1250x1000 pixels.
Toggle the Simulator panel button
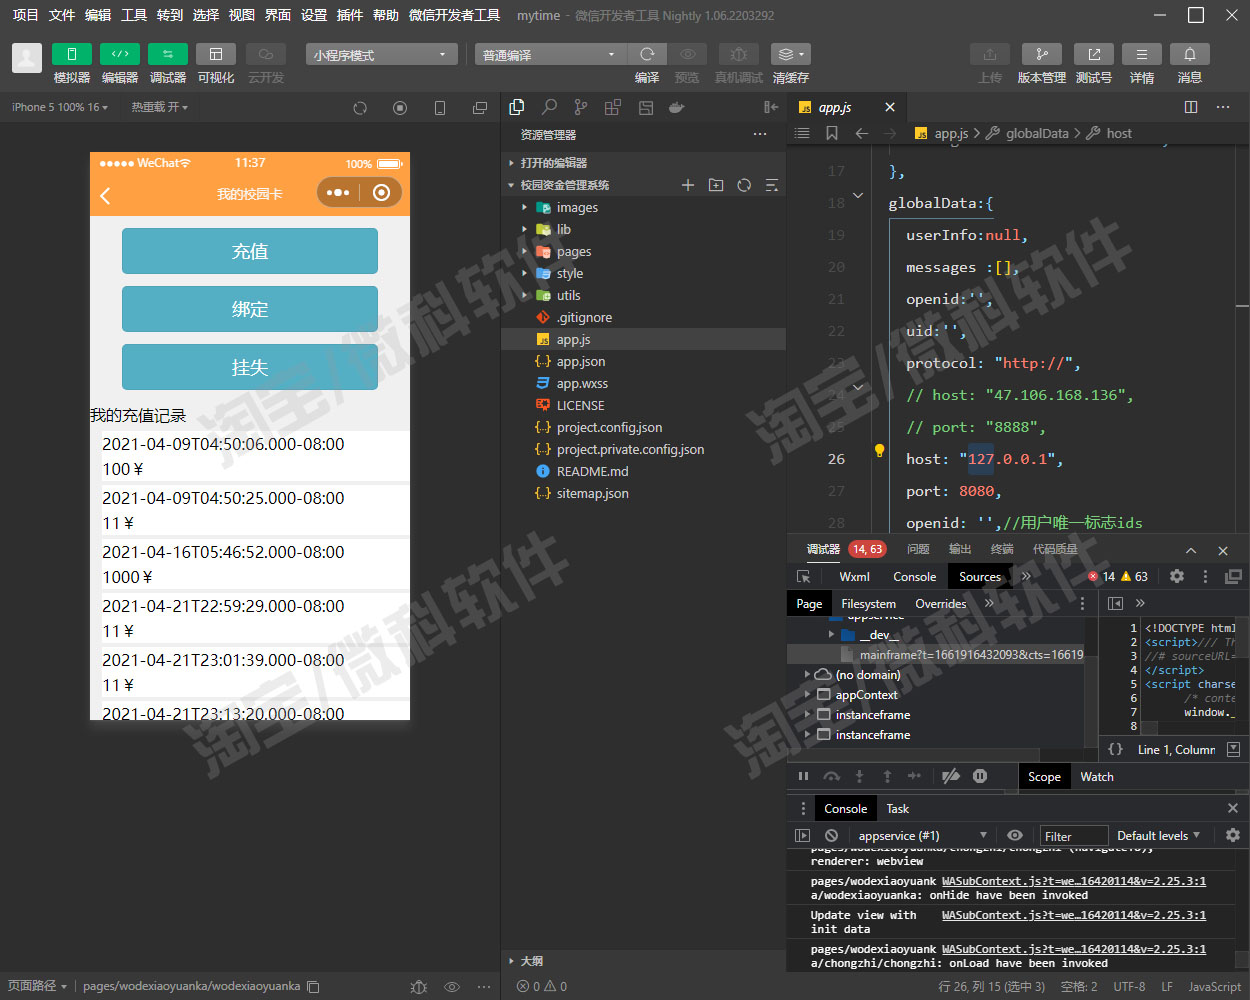tap(72, 54)
